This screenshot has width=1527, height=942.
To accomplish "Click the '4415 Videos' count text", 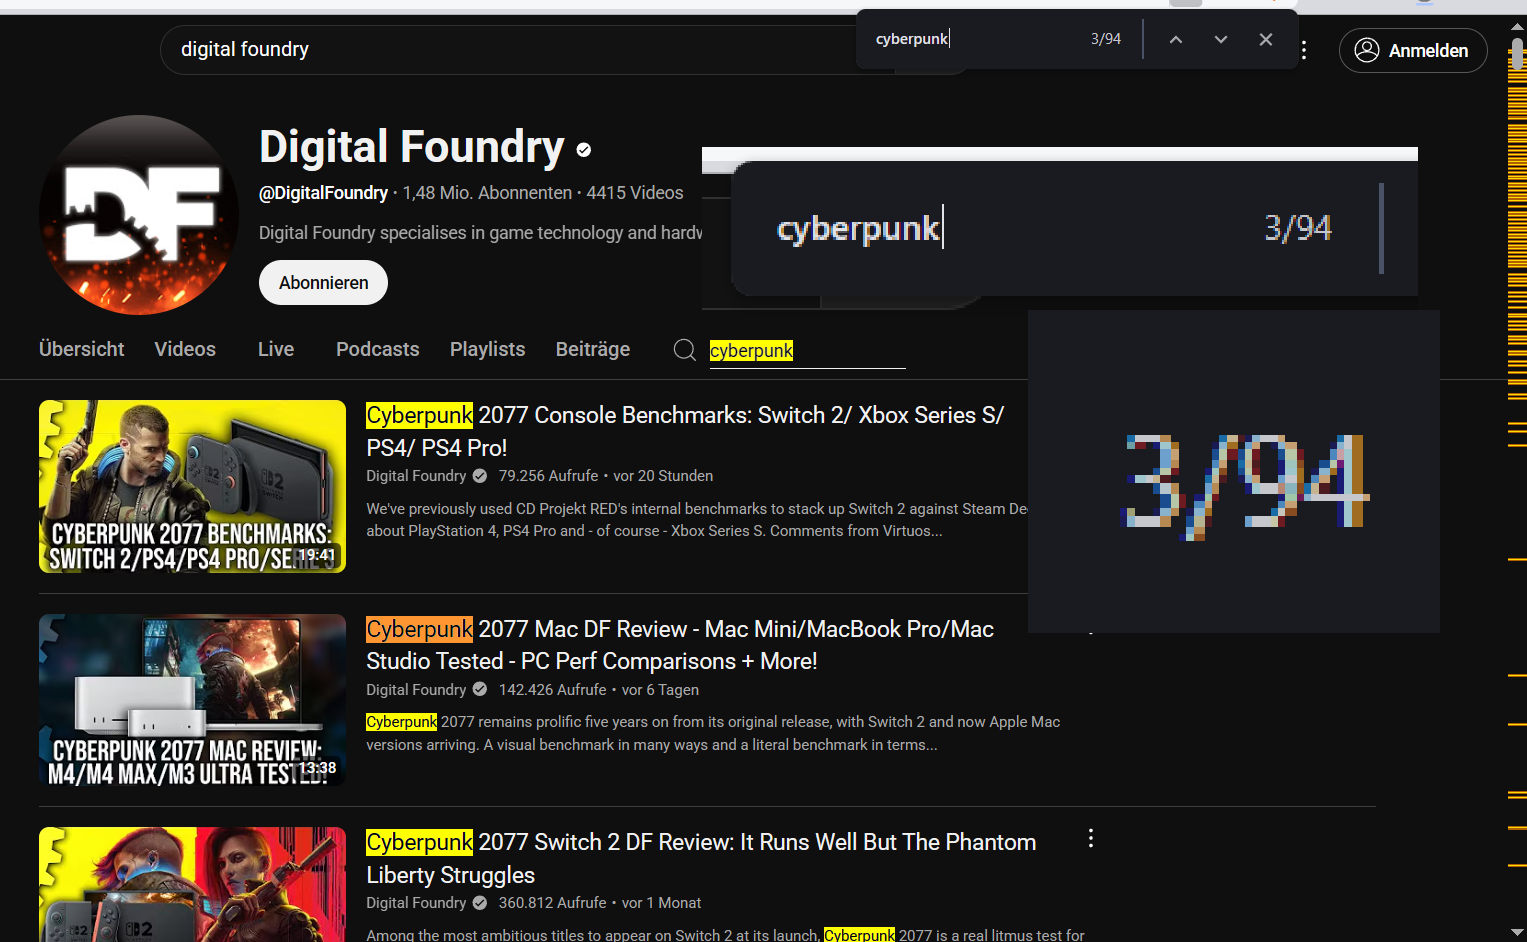I will (x=635, y=193).
